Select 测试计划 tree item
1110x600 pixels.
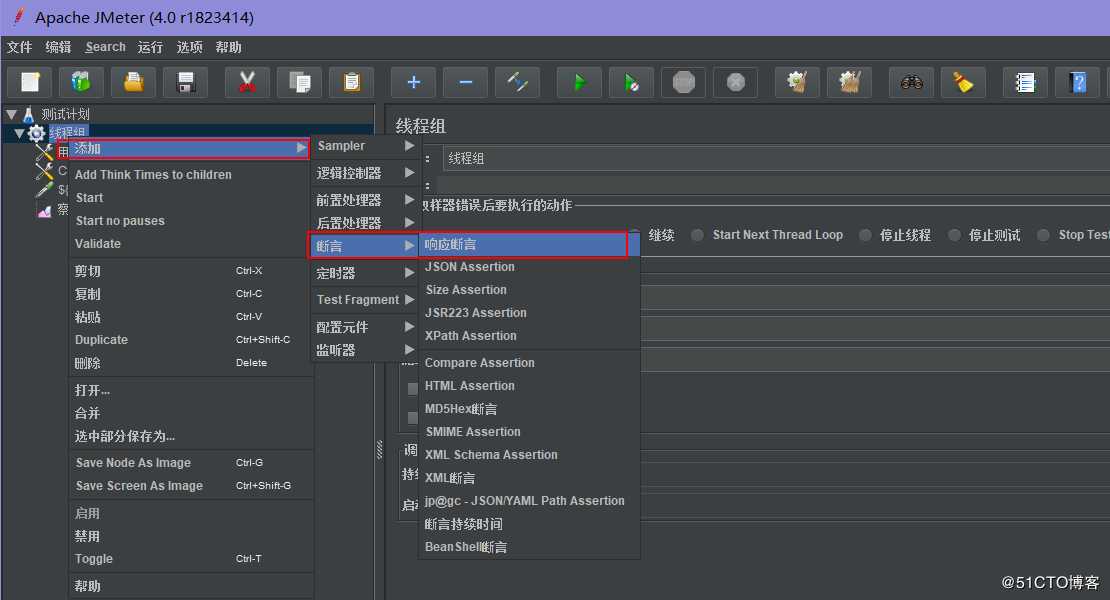point(65,114)
